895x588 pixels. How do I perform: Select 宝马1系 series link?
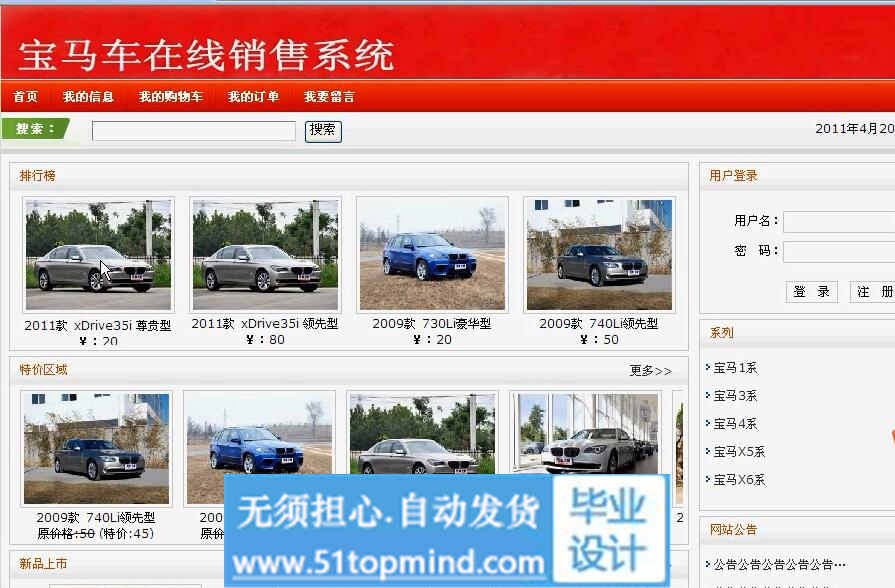pyautogui.click(x=735, y=368)
